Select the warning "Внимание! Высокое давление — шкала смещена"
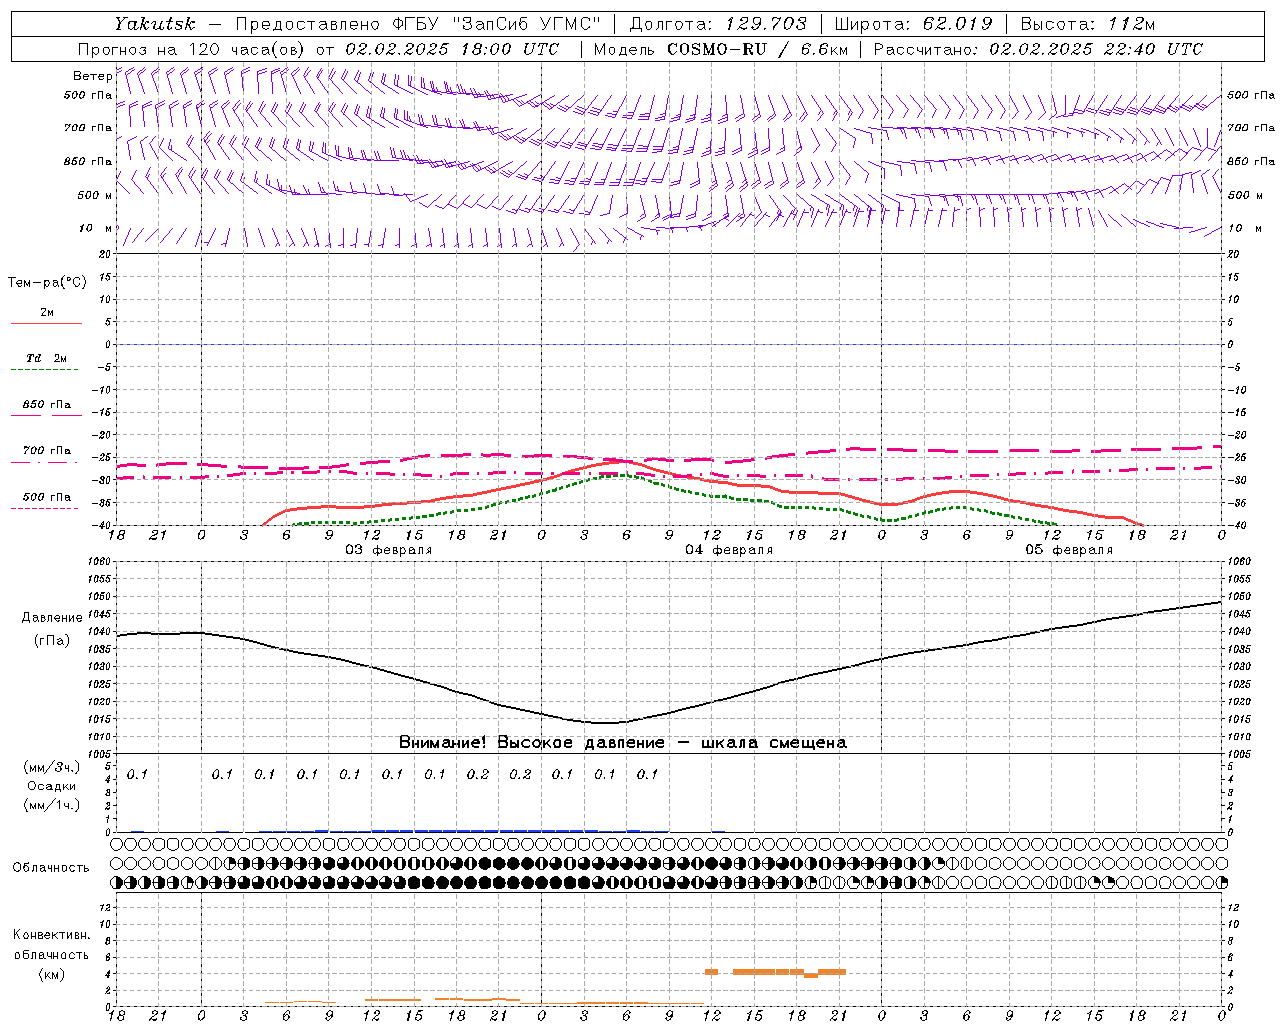Image resolution: width=1280 pixels, height=1024 pixels. (623, 743)
